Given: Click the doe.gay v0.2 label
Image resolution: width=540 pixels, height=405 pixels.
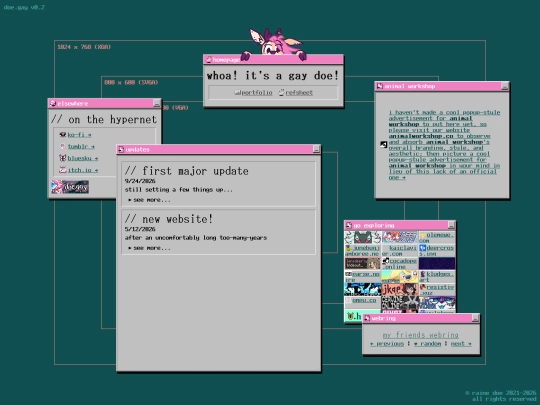Looking at the screenshot, I should [x=24, y=7].
